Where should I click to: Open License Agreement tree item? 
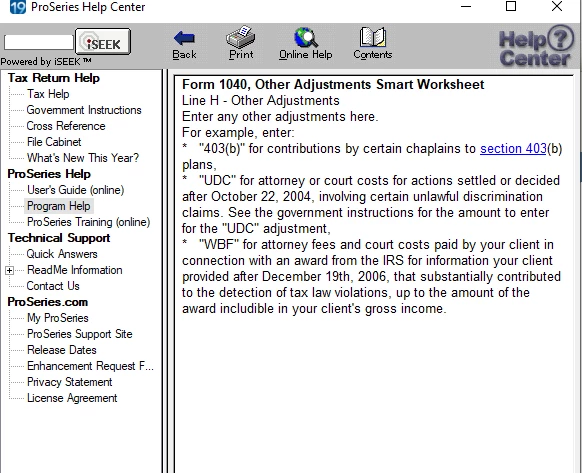coord(72,398)
